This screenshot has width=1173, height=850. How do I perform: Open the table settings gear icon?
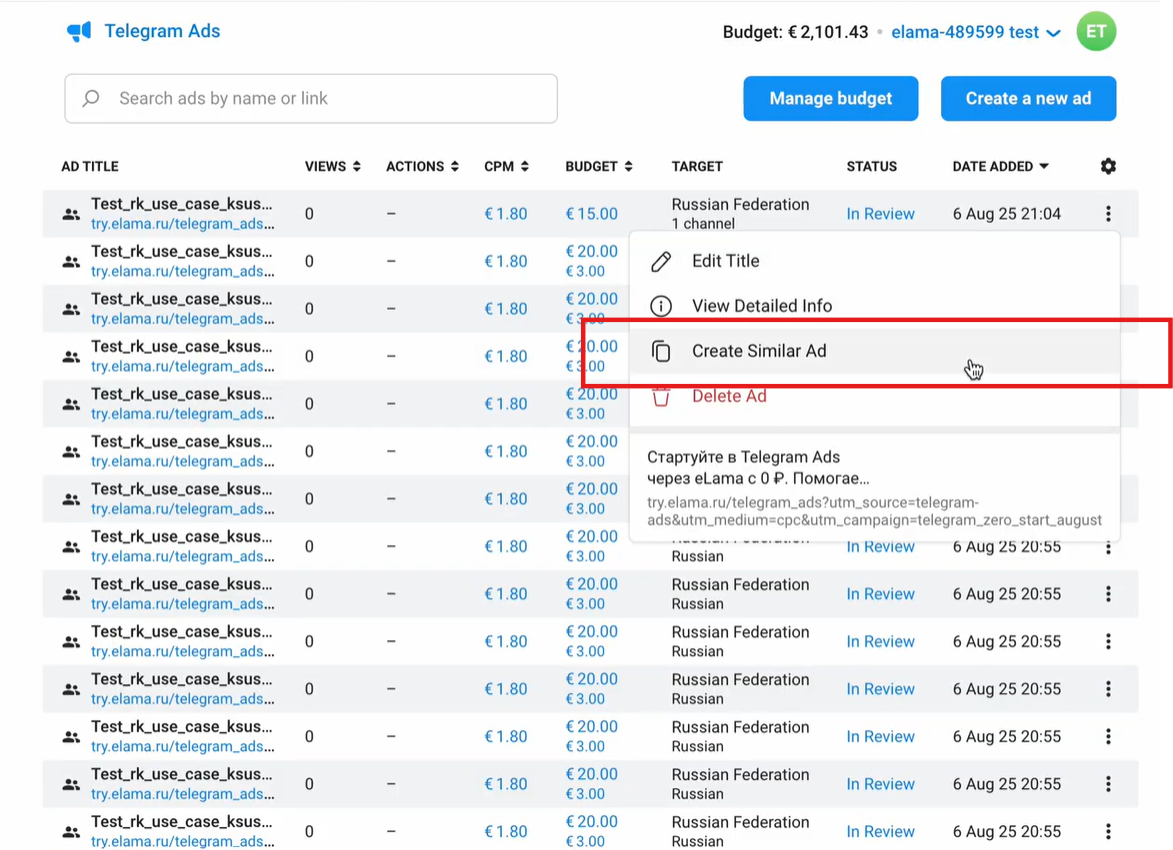[x=1108, y=166]
